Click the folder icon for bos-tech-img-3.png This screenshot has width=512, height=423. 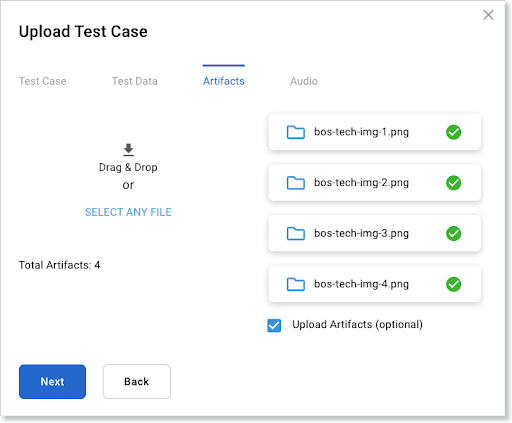pyautogui.click(x=296, y=234)
